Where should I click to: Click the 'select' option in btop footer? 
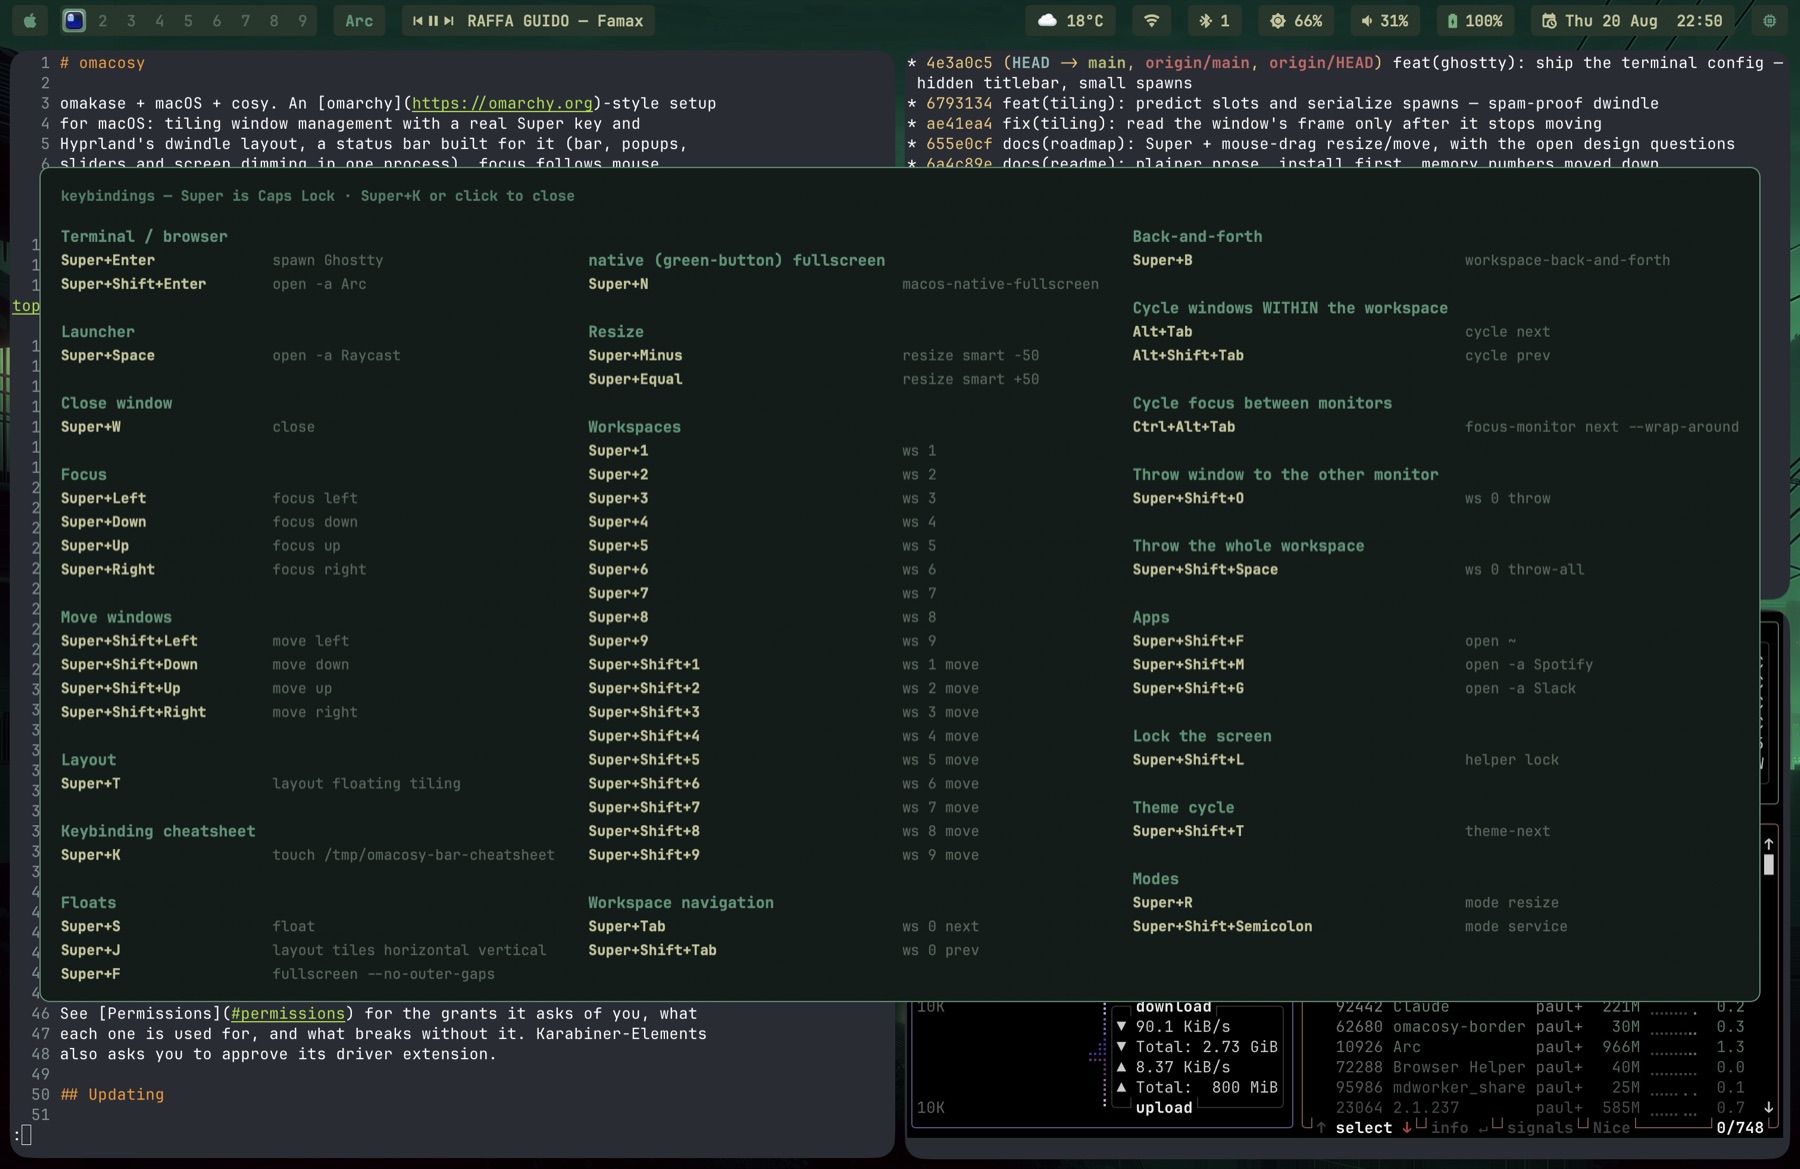coord(1363,1128)
